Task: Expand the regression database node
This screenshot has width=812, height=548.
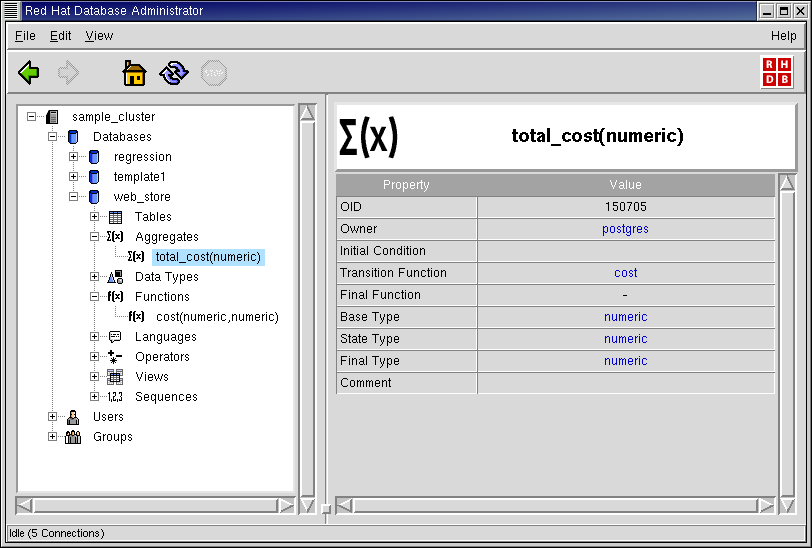Action: [x=74, y=156]
